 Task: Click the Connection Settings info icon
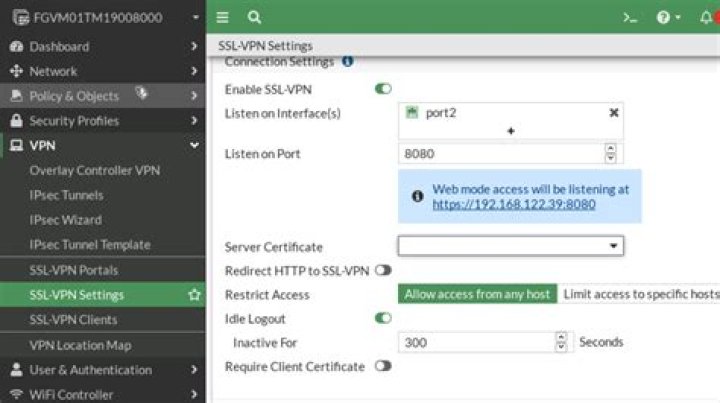click(348, 62)
